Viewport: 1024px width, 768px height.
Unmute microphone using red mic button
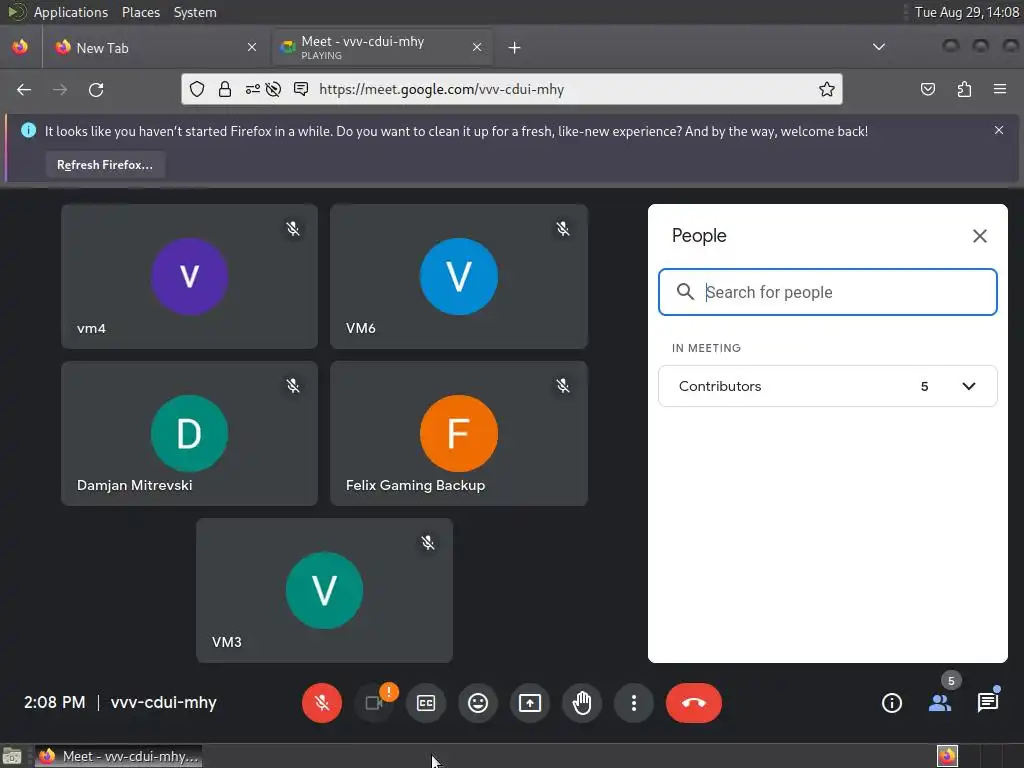pos(321,703)
